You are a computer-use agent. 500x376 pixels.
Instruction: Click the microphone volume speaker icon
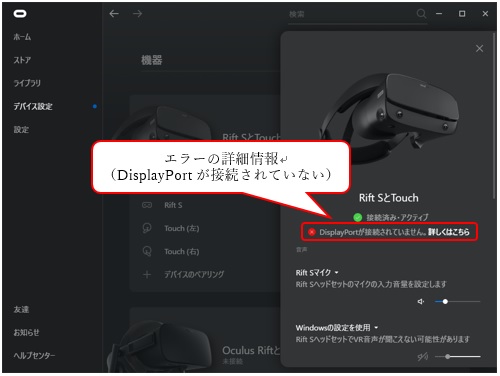[421, 302]
